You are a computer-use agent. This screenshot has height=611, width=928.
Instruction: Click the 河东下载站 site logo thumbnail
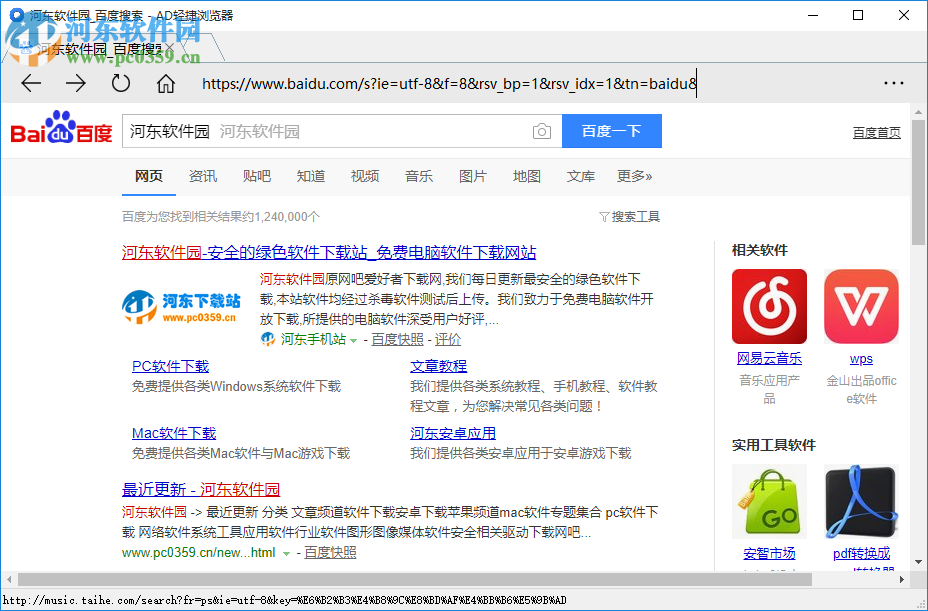[x=182, y=306]
